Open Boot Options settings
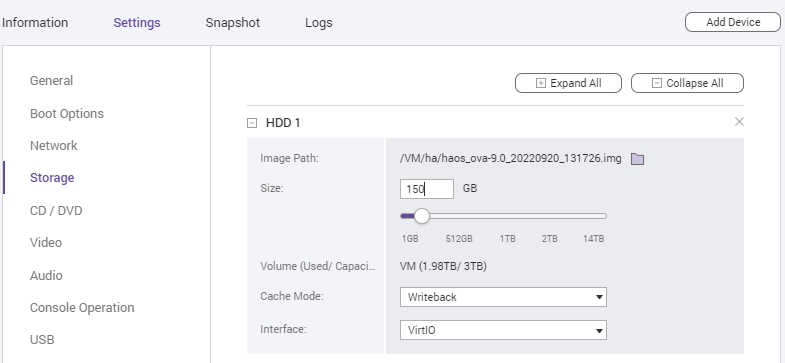Viewport: 785px width, 363px height. coord(67,114)
